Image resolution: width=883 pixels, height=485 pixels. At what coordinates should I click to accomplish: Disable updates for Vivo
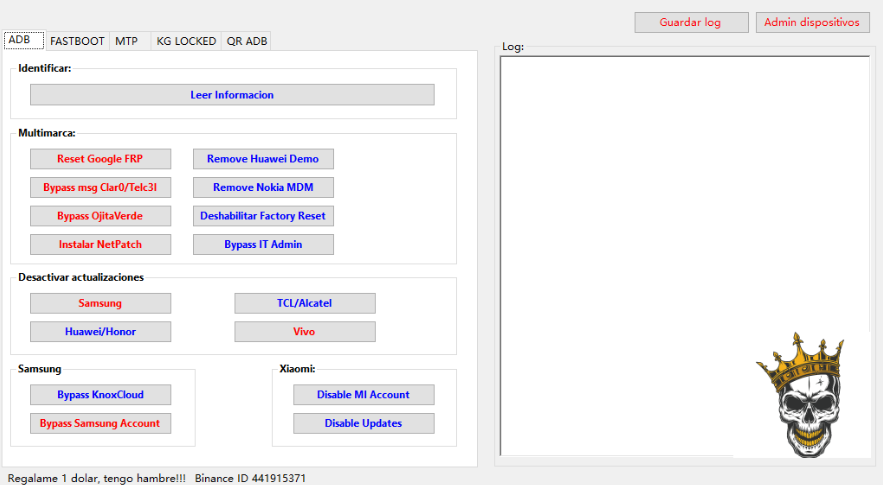tap(305, 332)
